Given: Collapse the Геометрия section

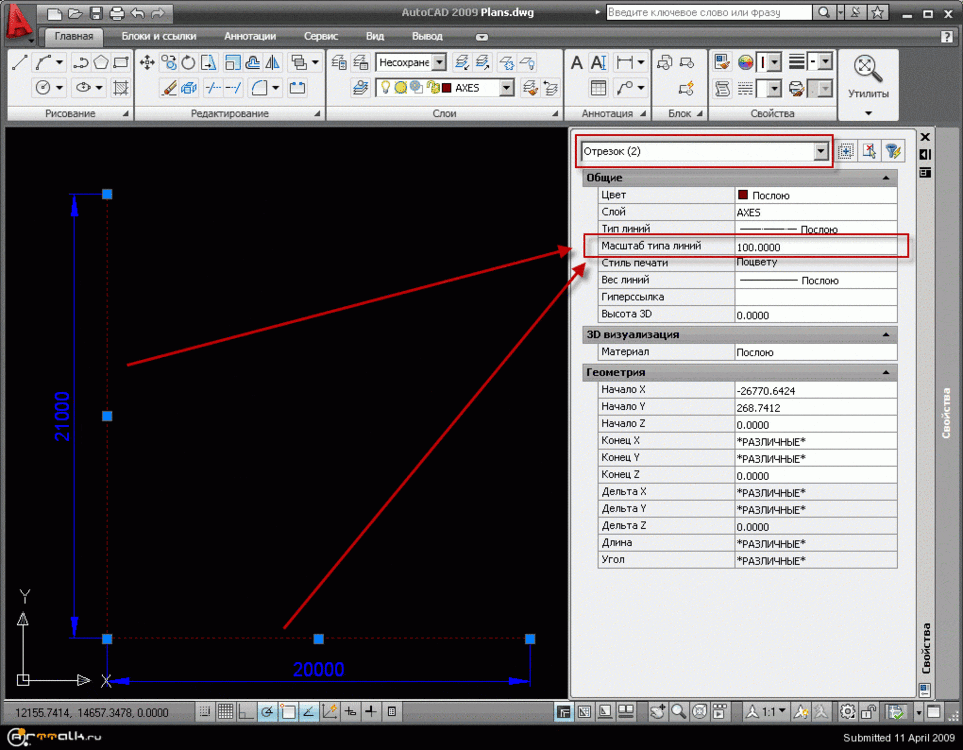Looking at the screenshot, I should (x=886, y=372).
